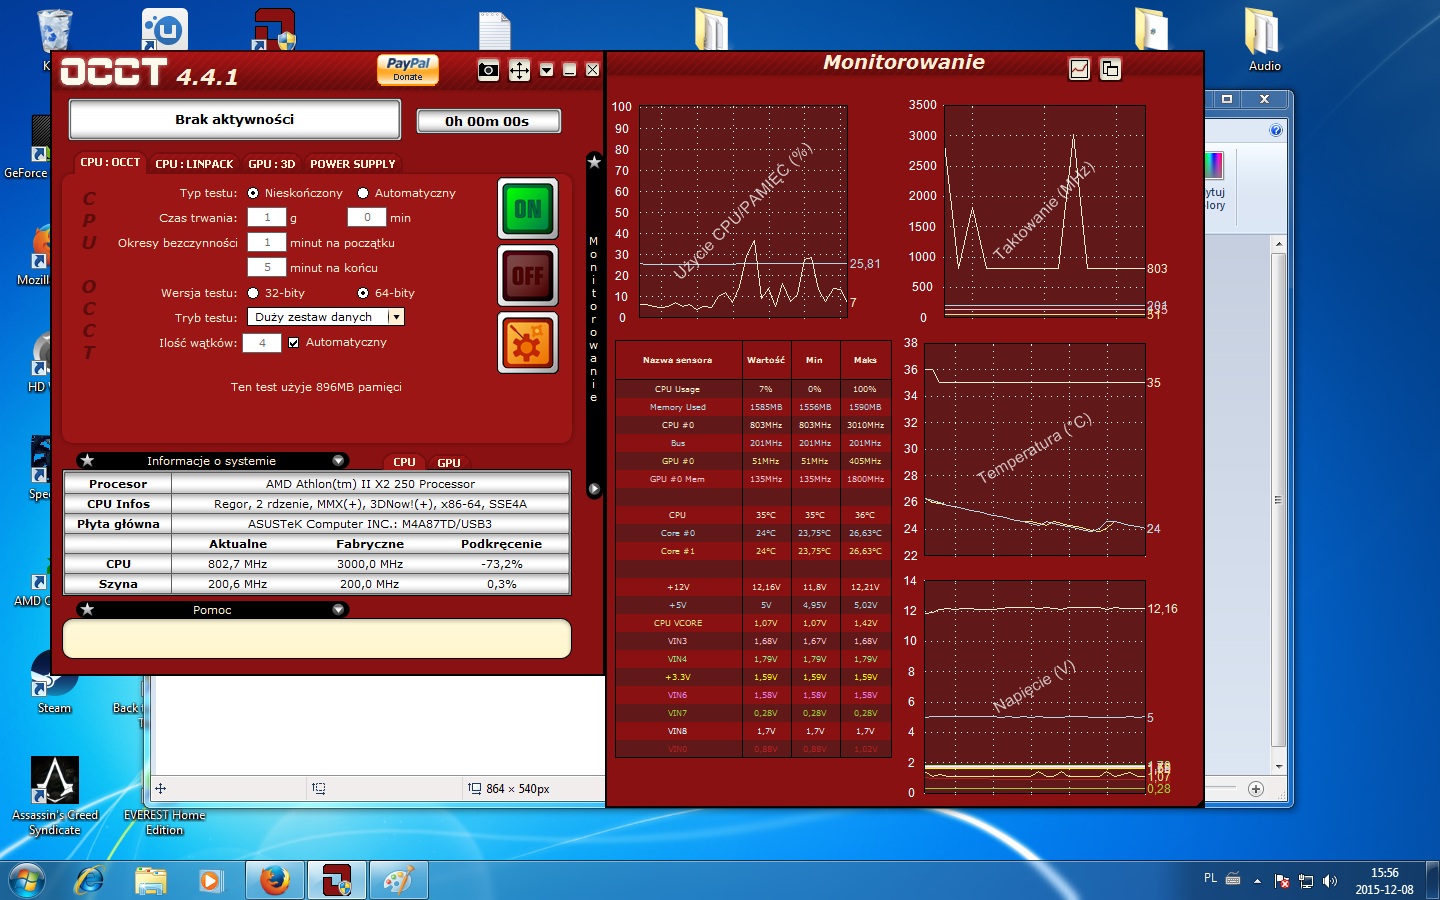Click the Ilość wątków number field
This screenshot has width=1440, height=900.
pyautogui.click(x=262, y=342)
